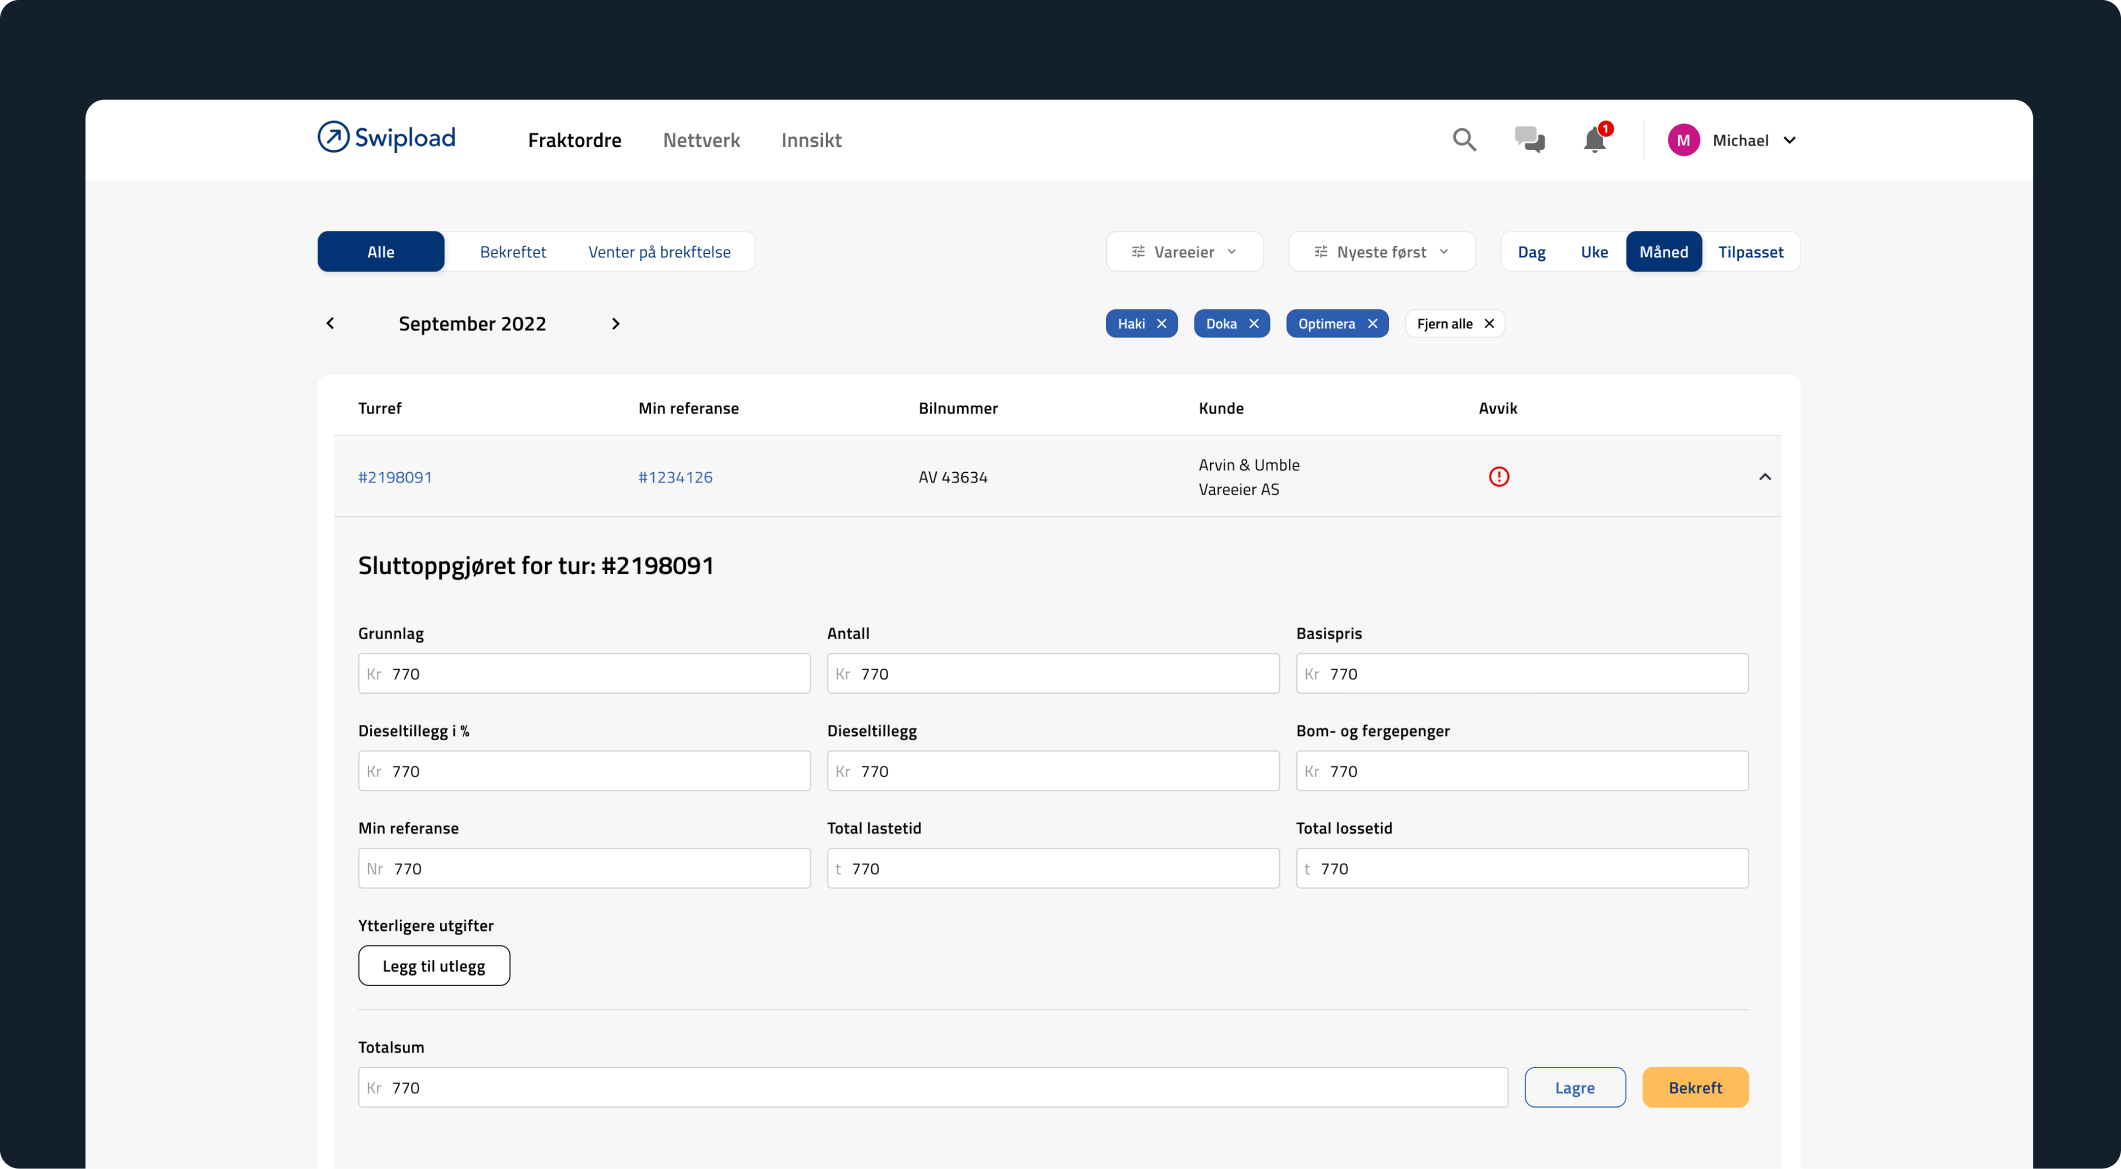
Task: Remove the Doka filter chip
Action: tap(1253, 324)
